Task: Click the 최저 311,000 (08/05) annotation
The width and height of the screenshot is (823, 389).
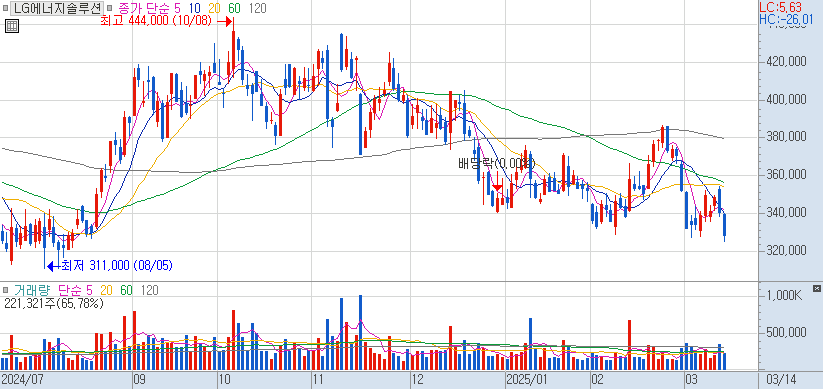Action: click(117, 266)
